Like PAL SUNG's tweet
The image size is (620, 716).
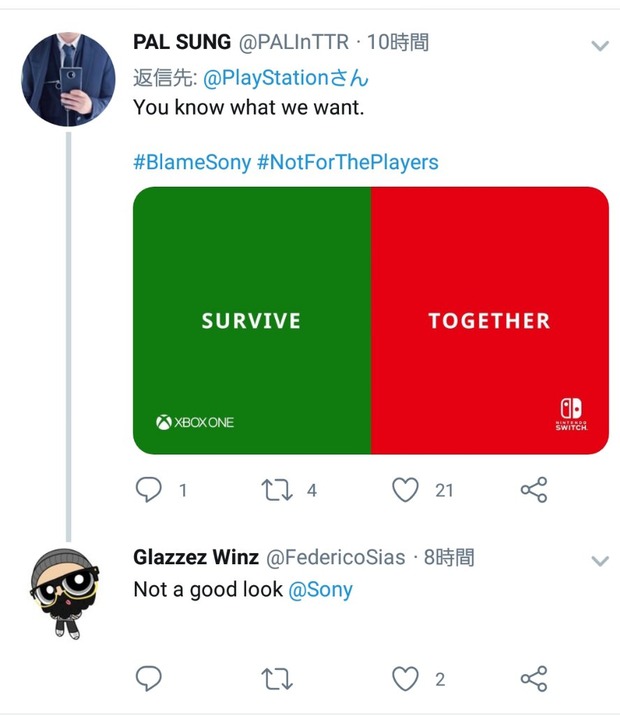pos(404,489)
